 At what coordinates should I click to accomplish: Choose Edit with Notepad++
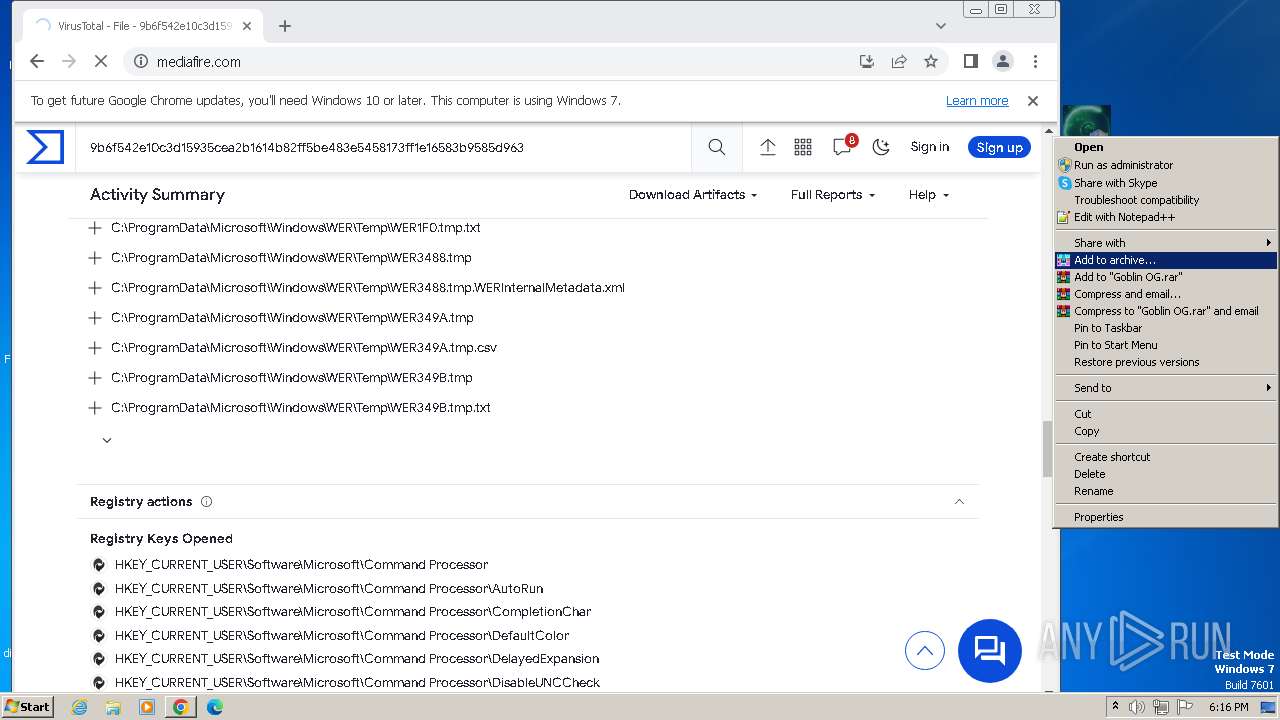[x=1166, y=217]
